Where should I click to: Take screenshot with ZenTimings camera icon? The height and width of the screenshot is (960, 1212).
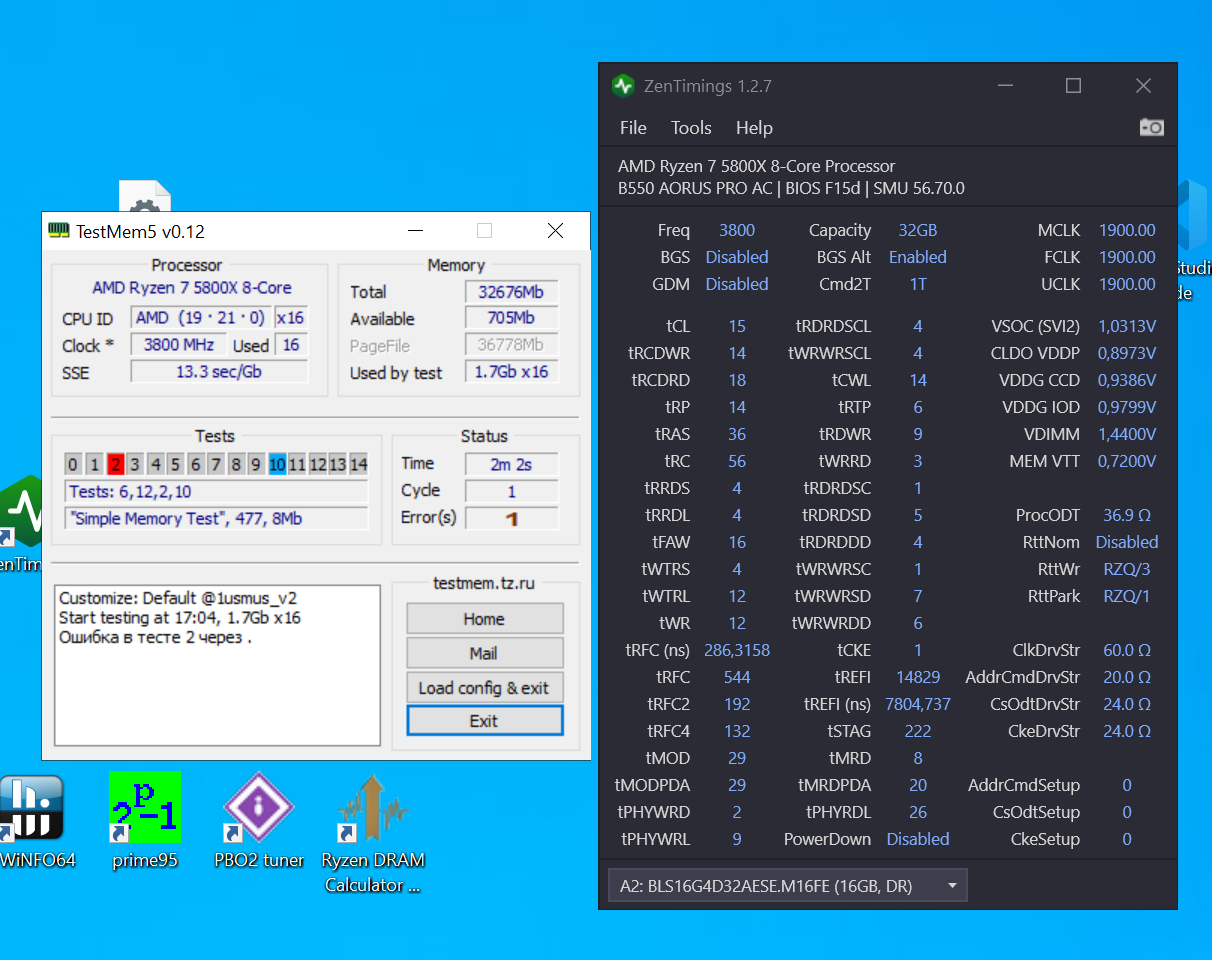point(1152,127)
